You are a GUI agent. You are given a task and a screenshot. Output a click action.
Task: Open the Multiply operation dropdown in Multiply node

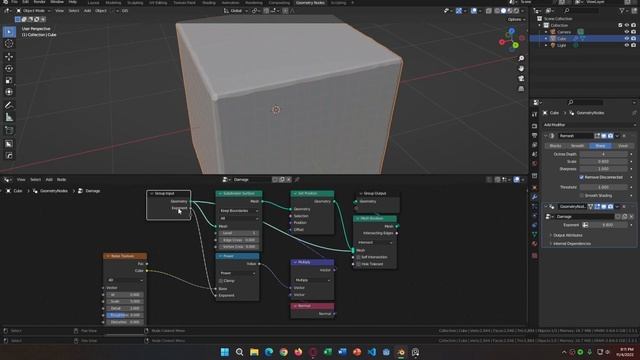312,280
